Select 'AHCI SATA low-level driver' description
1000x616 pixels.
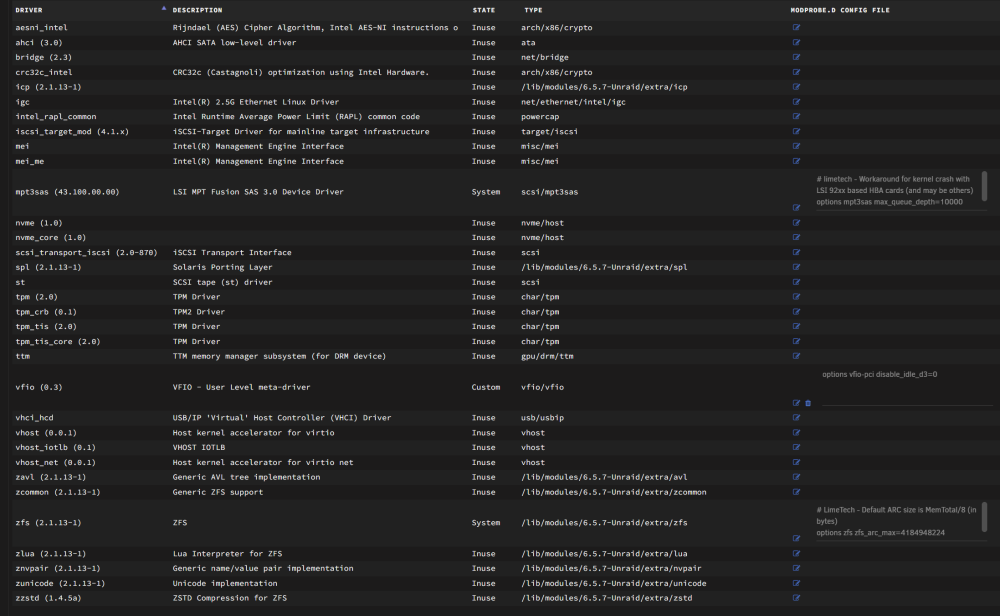tap(234, 43)
